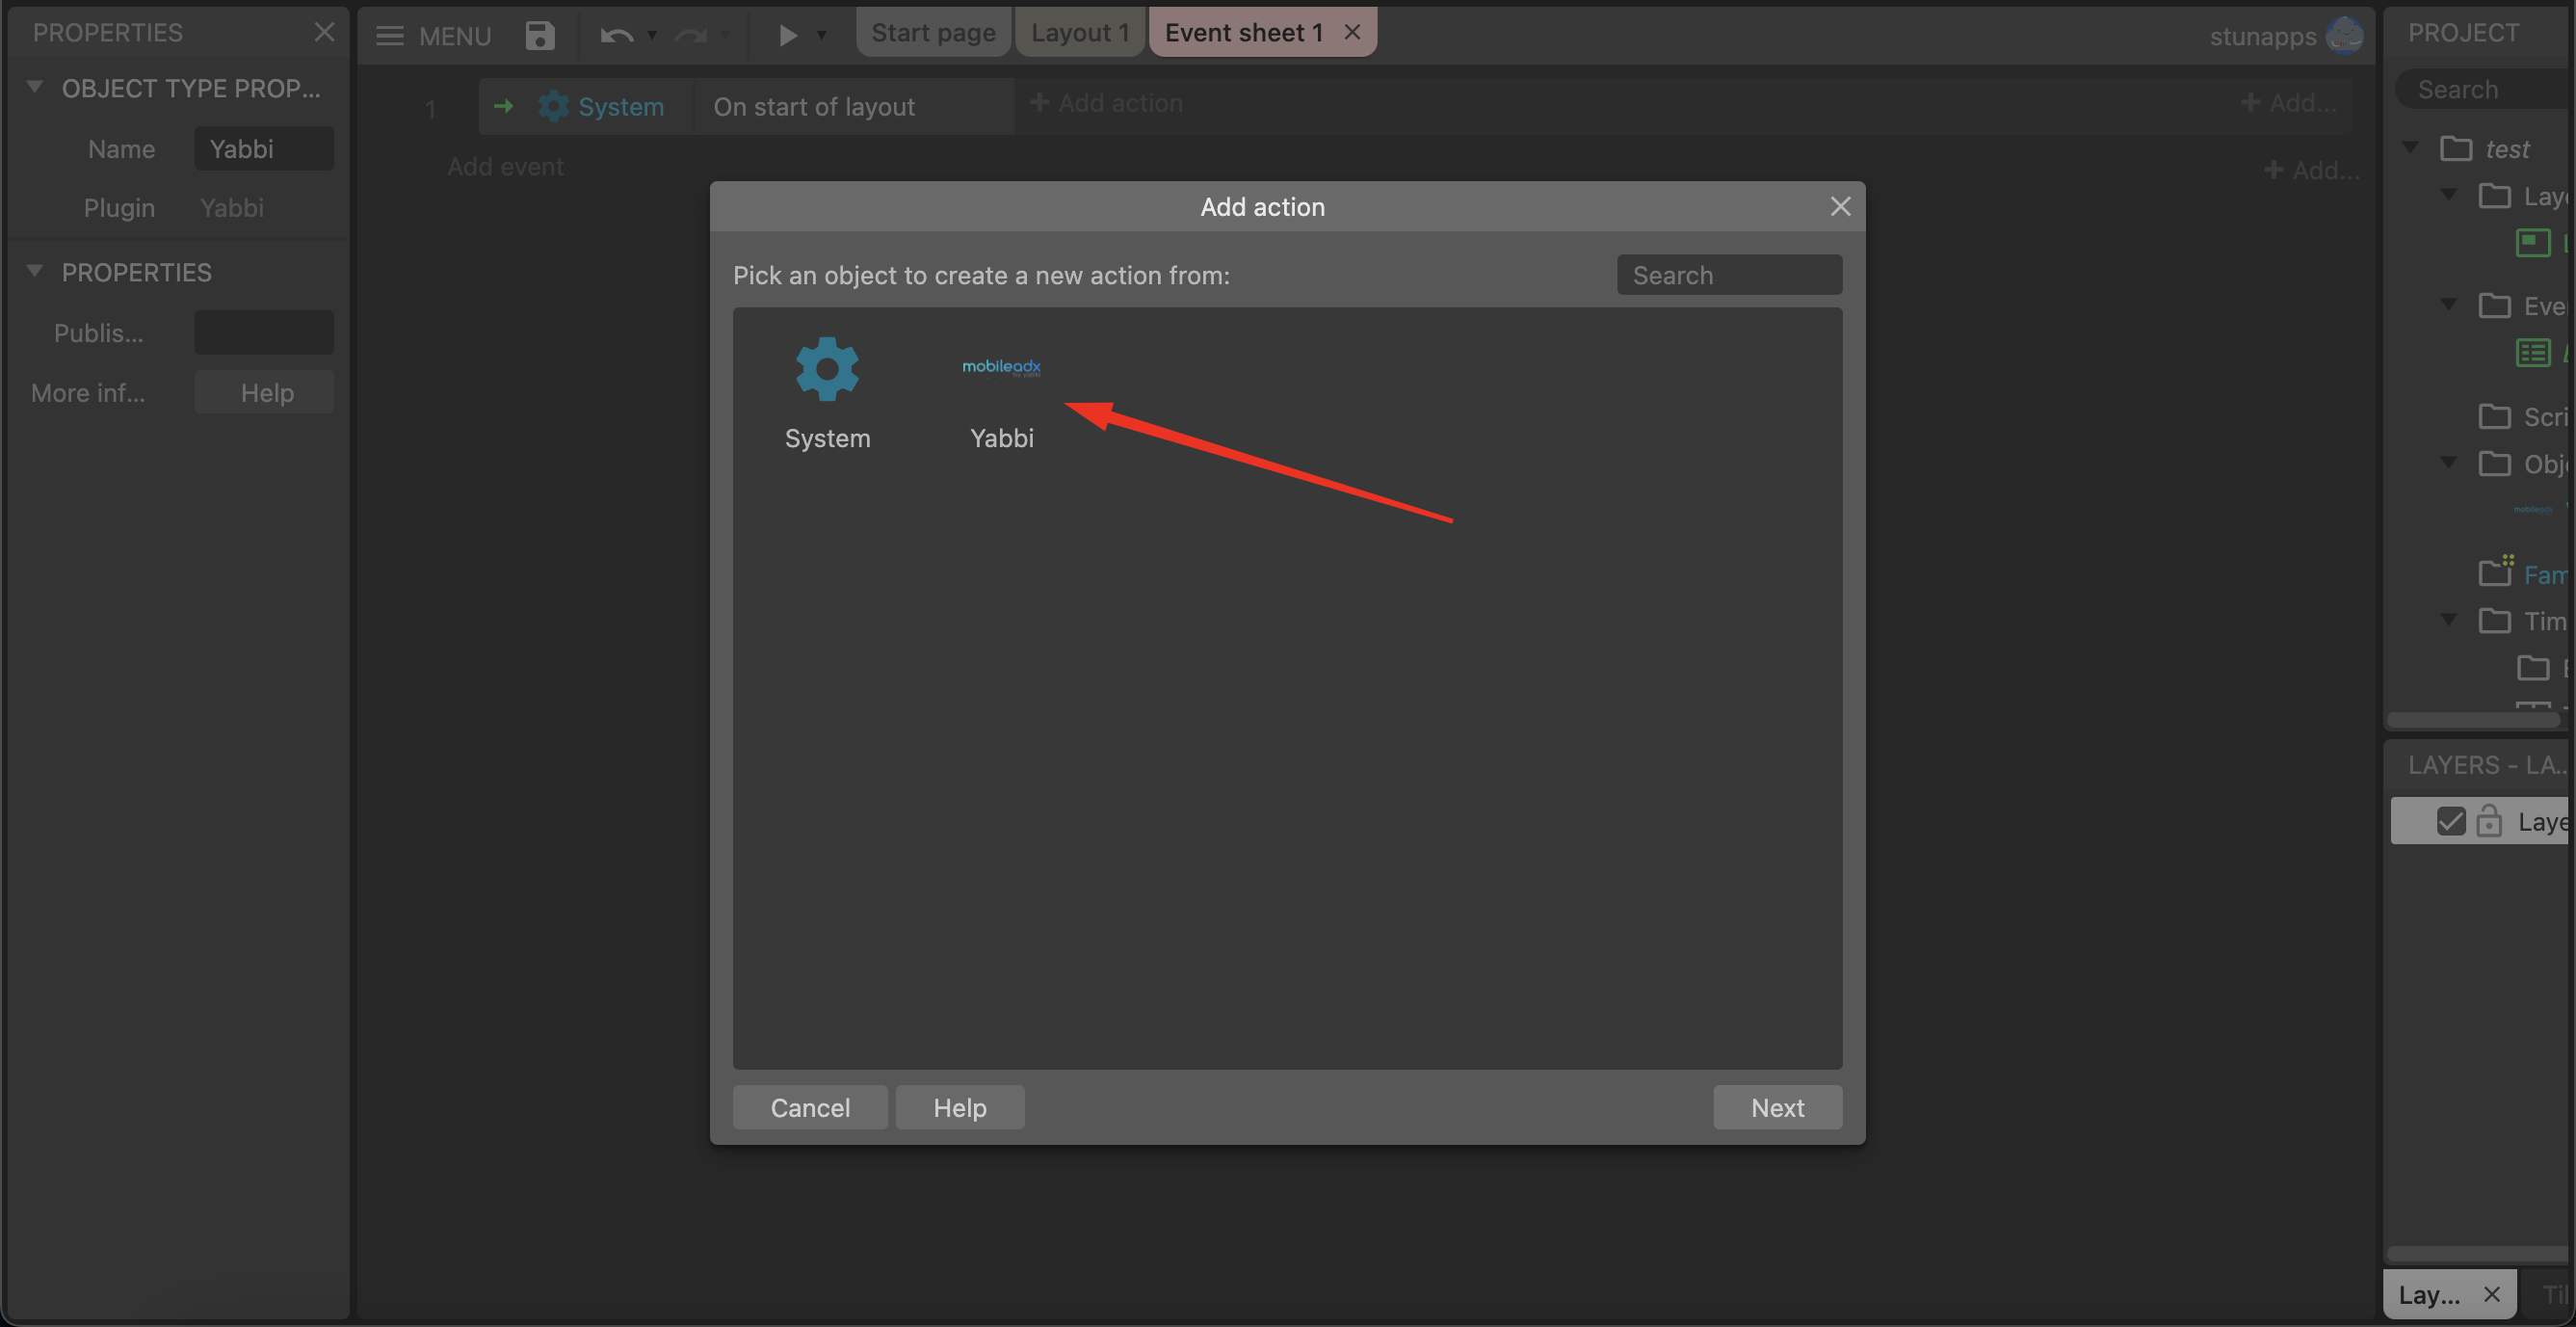Screen dimensions: 2576x1327
Task: Click the undo arrow icon
Action: pyautogui.click(x=616, y=35)
